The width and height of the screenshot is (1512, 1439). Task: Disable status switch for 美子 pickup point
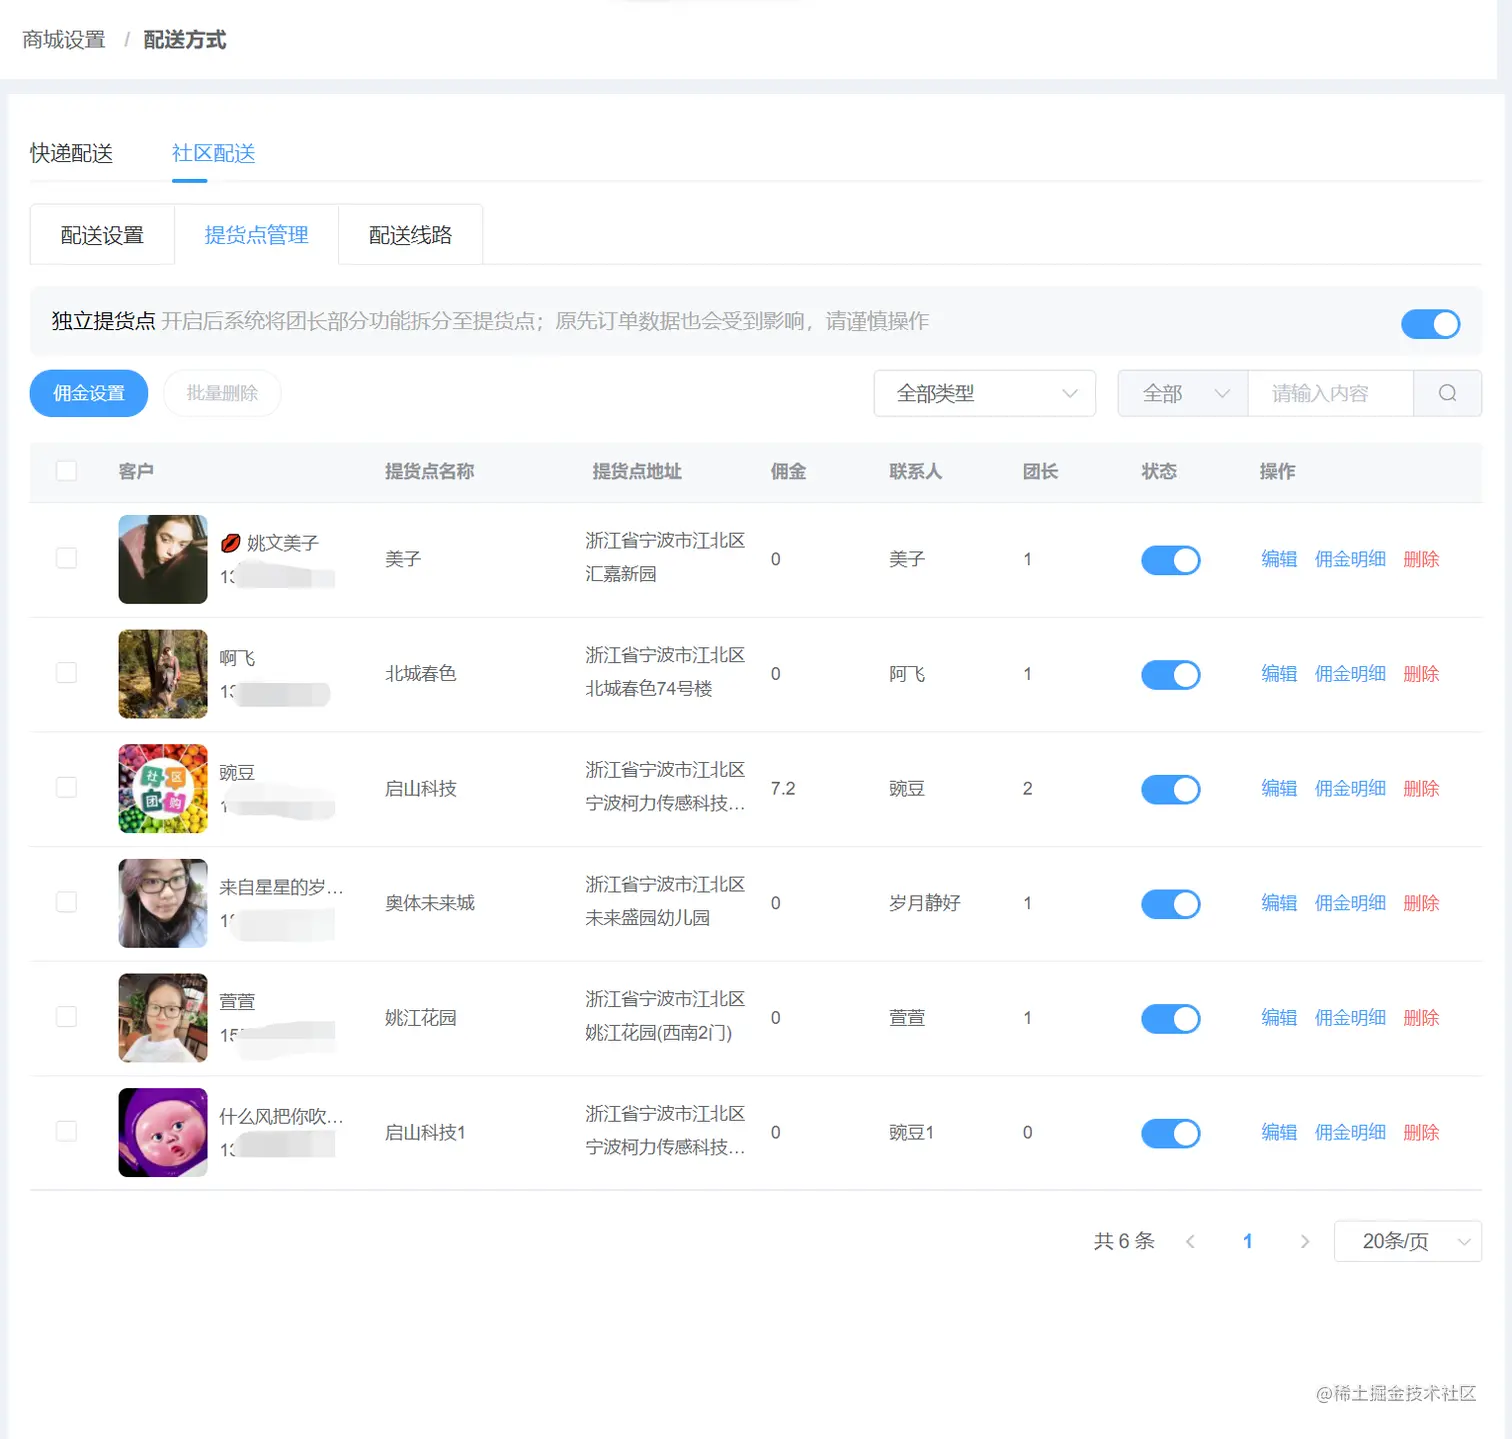click(1170, 560)
